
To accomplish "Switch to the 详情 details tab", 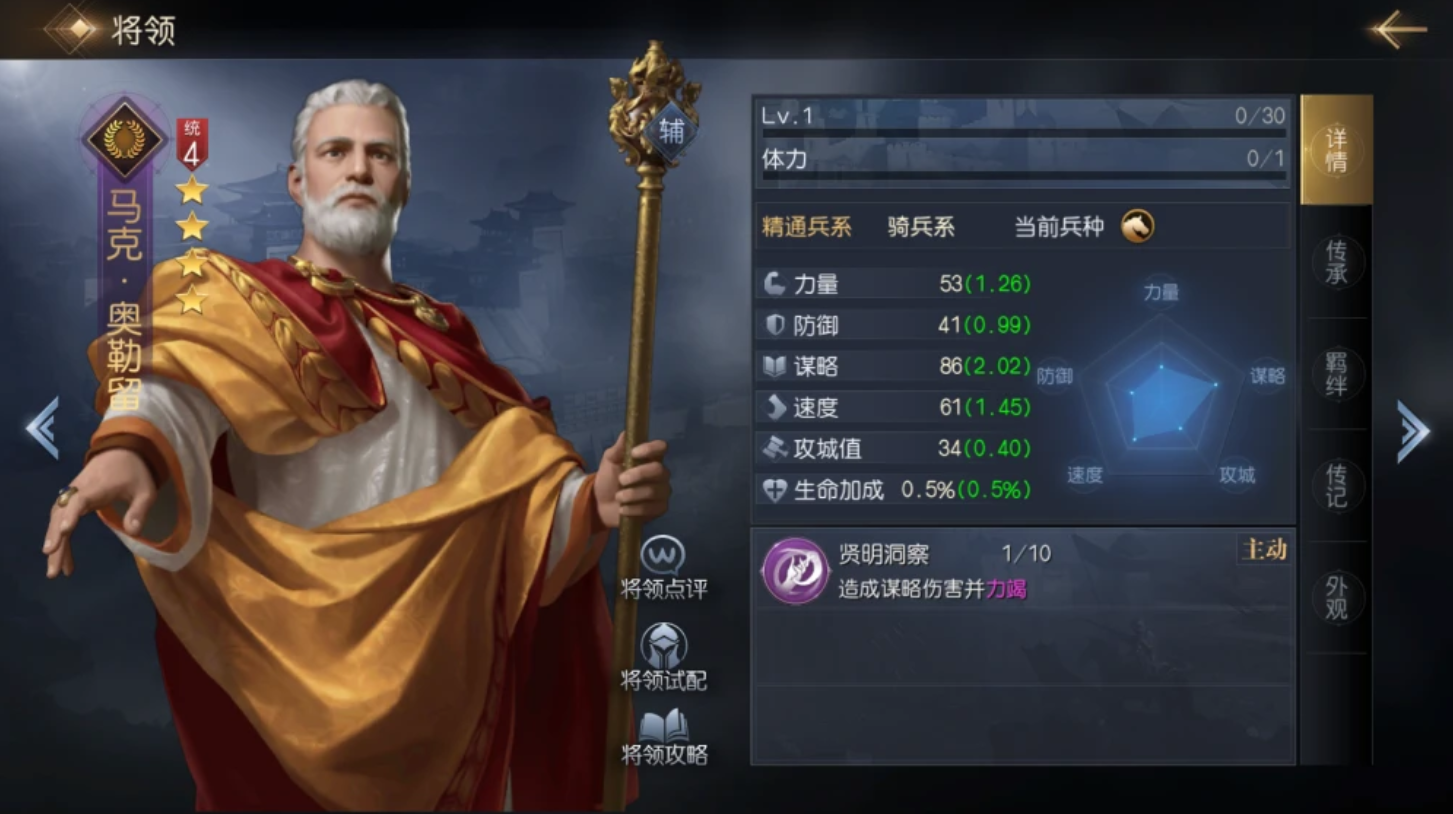I will [1336, 150].
